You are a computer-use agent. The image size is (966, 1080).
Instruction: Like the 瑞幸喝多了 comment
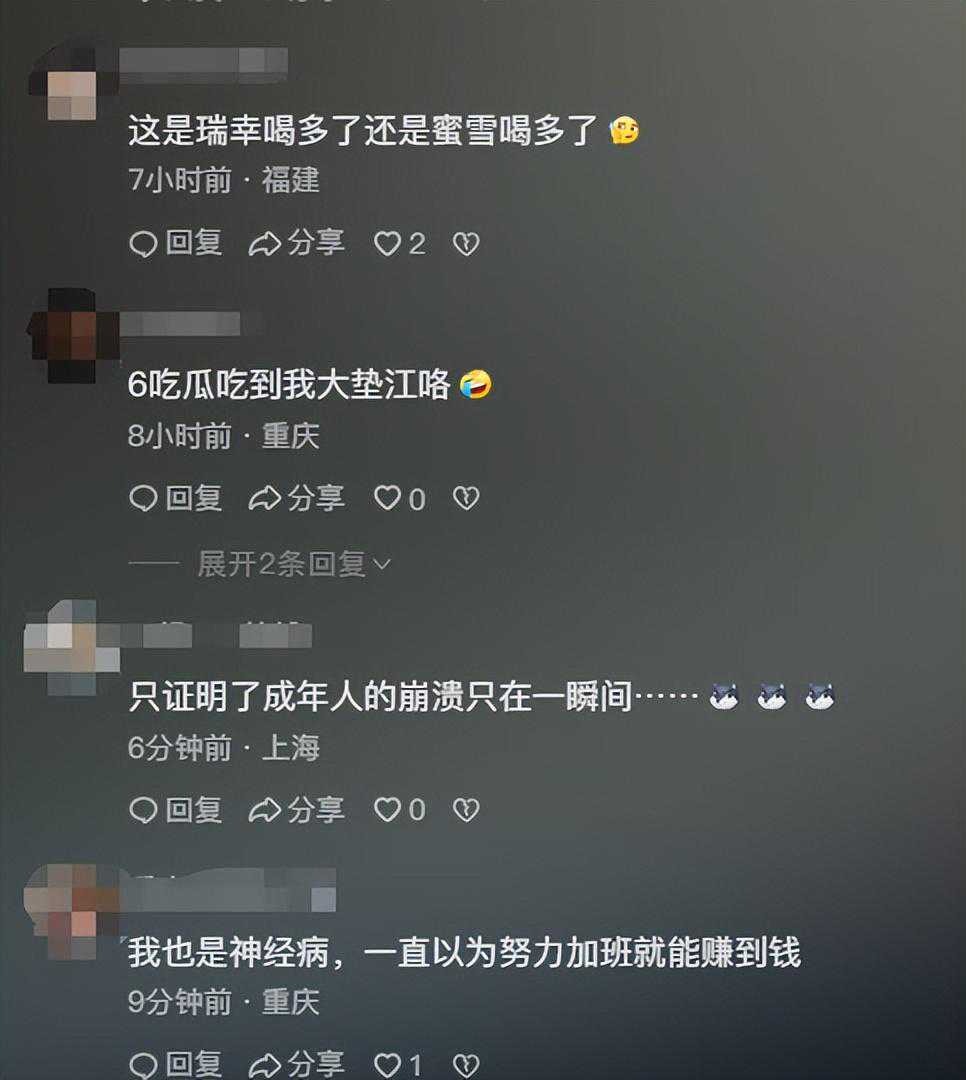399,244
